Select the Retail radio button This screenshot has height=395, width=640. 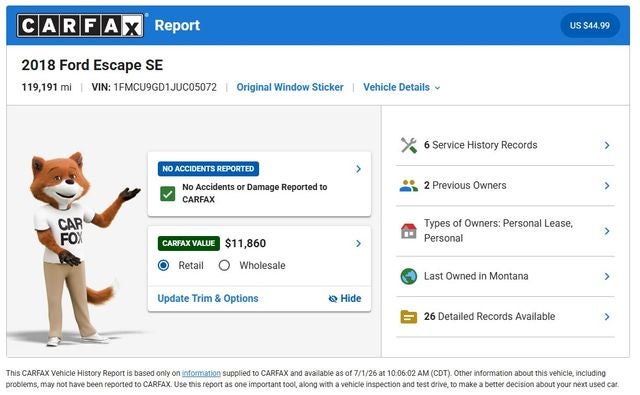(163, 265)
